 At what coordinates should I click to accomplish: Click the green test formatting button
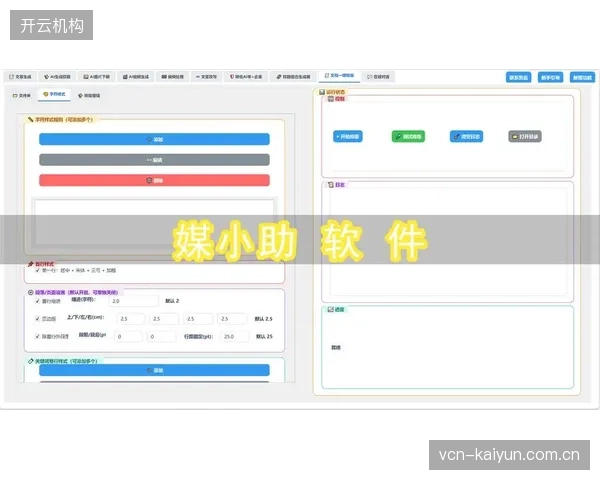(x=408, y=136)
